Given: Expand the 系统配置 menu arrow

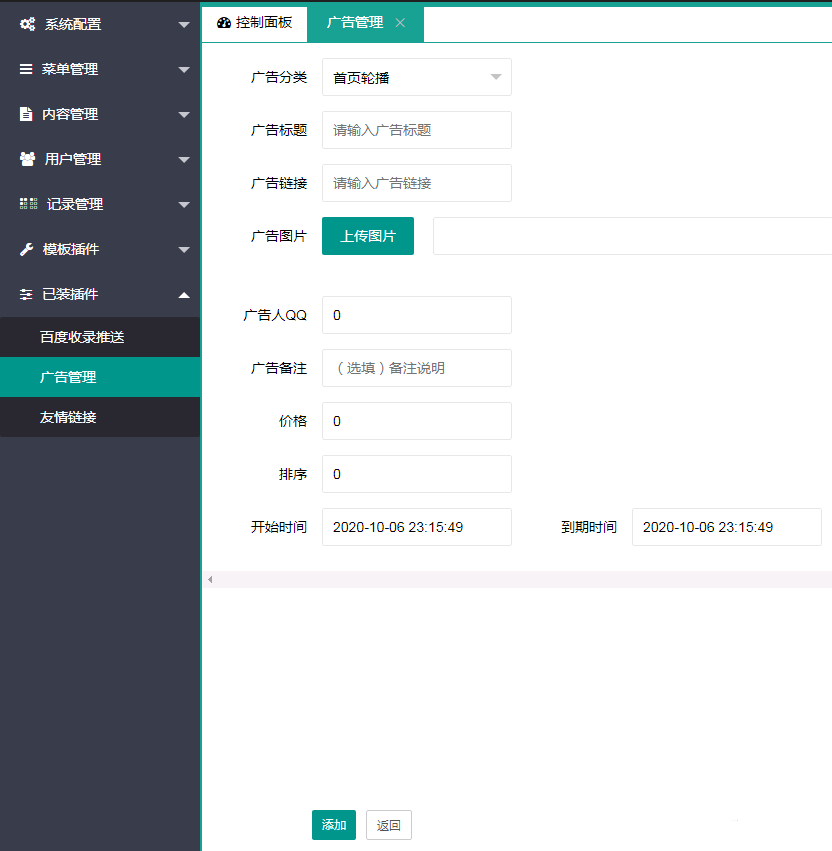Looking at the screenshot, I should pyautogui.click(x=184, y=24).
